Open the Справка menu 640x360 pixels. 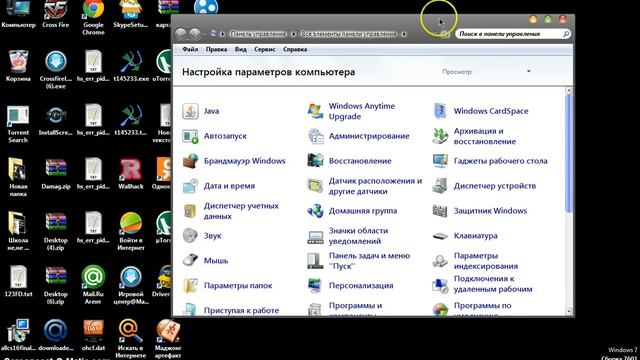(x=295, y=49)
